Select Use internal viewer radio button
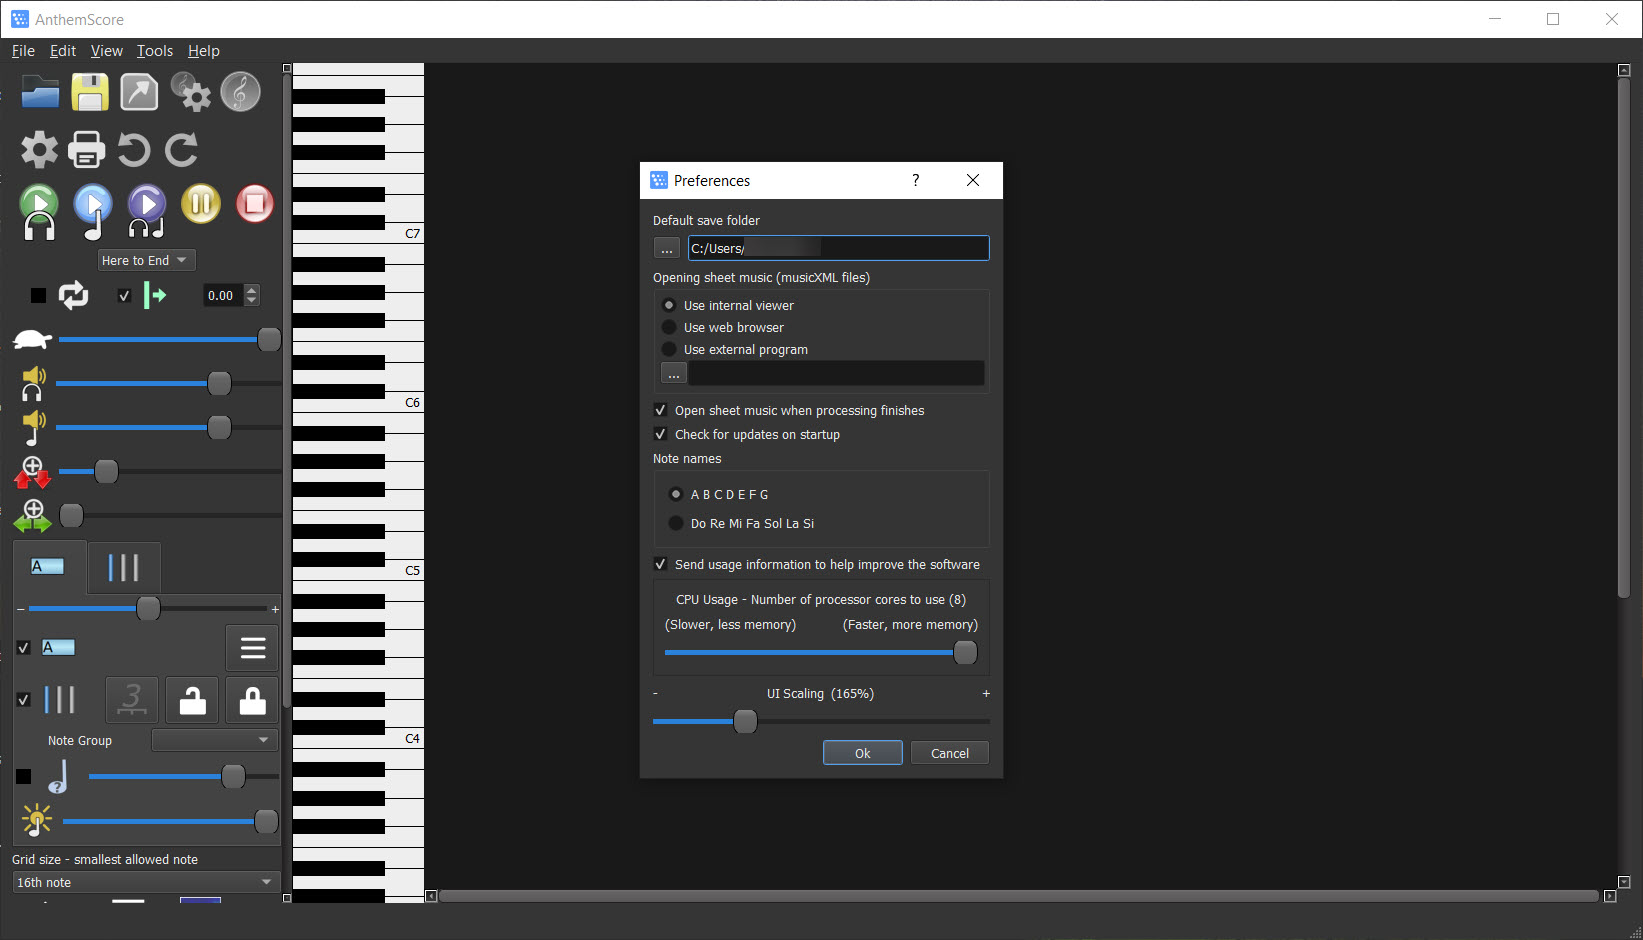The width and height of the screenshot is (1643, 940). coord(669,305)
